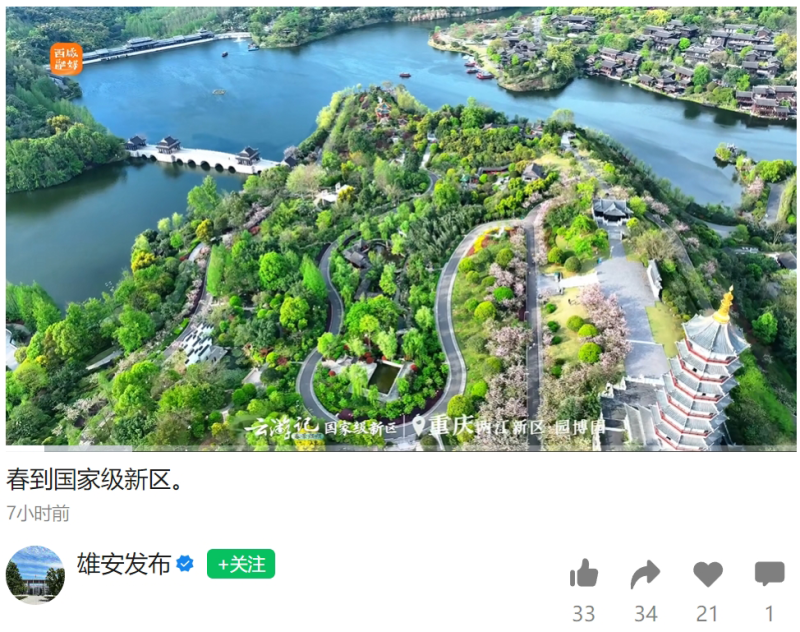
Task: Click the comment count 1
Action: pyautogui.click(x=769, y=614)
